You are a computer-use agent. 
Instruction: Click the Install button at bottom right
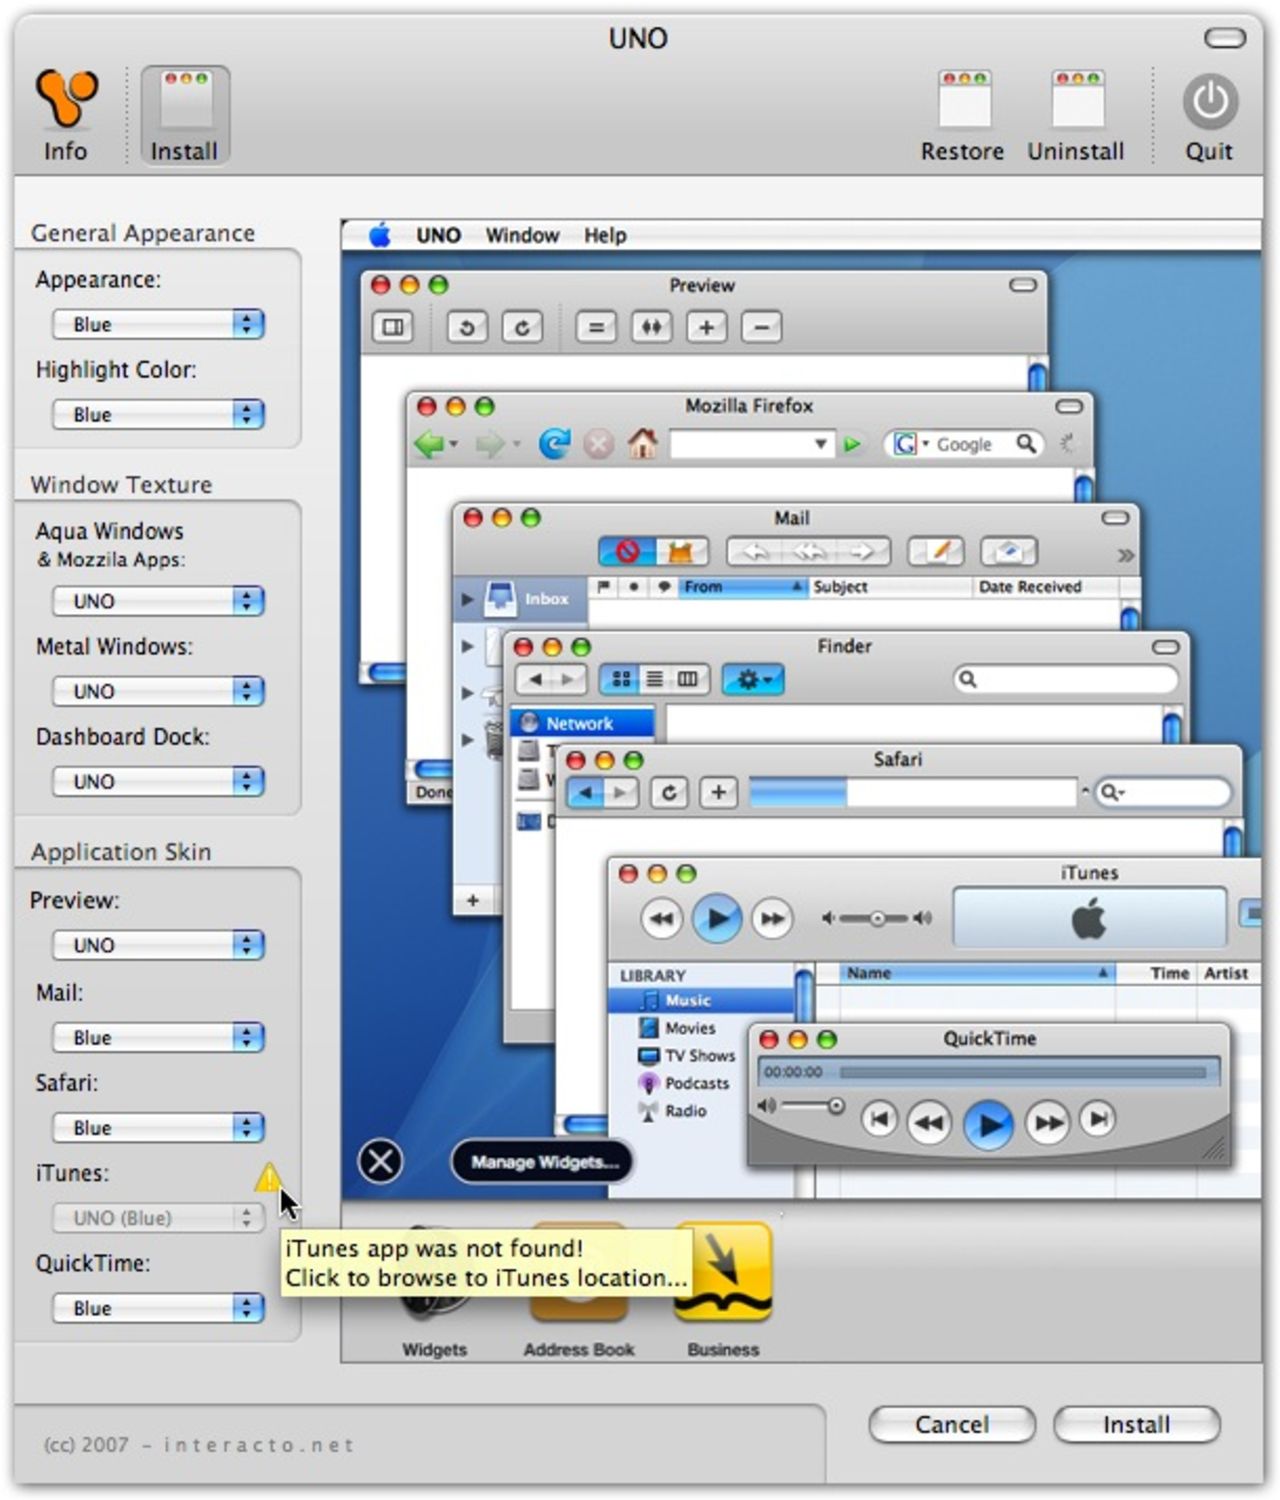1136,1424
